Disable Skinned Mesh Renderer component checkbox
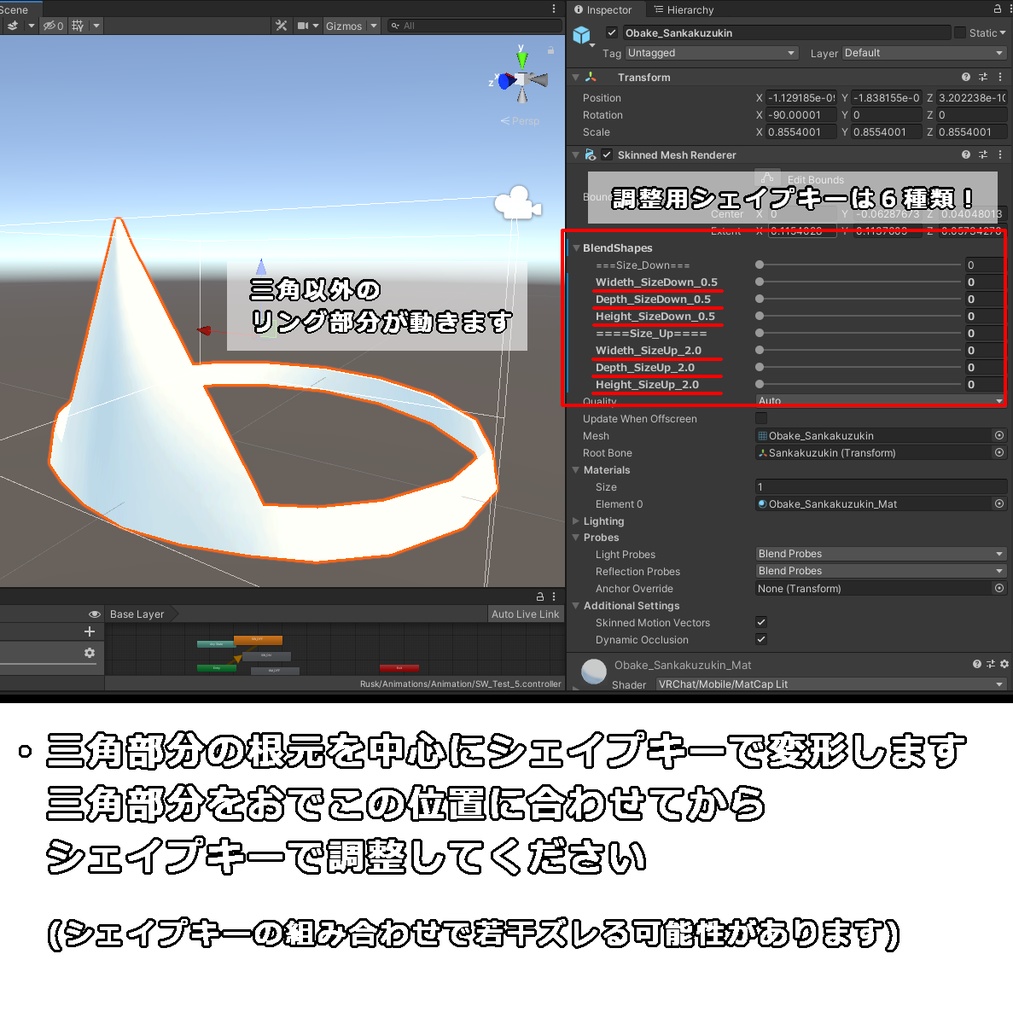 pyautogui.click(x=607, y=155)
